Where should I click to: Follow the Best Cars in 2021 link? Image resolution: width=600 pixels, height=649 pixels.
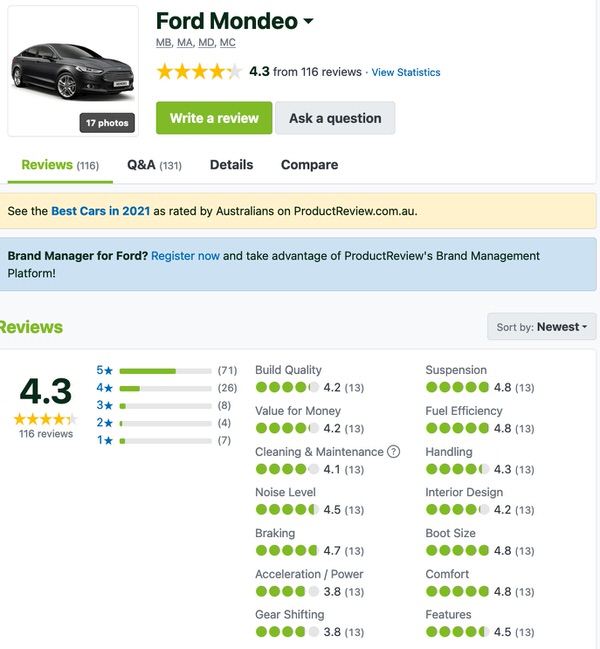point(101,211)
